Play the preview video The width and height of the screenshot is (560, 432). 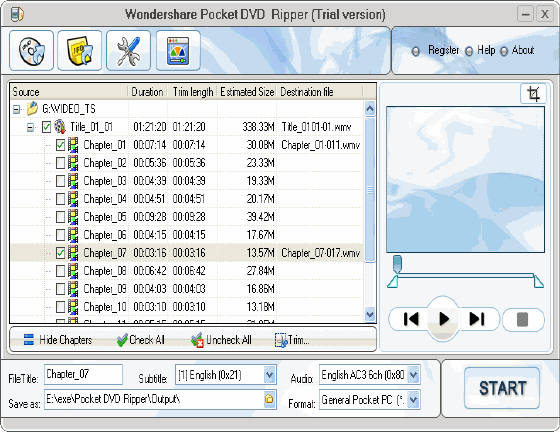(x=444, y=318)
